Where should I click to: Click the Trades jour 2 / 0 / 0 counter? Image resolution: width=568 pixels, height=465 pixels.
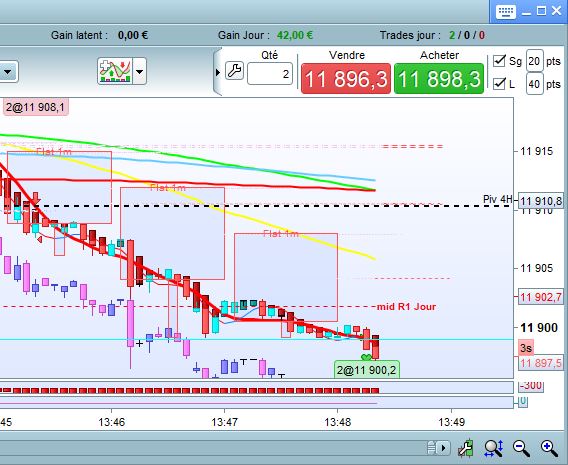pyautogui.click(x=467, y=35)
